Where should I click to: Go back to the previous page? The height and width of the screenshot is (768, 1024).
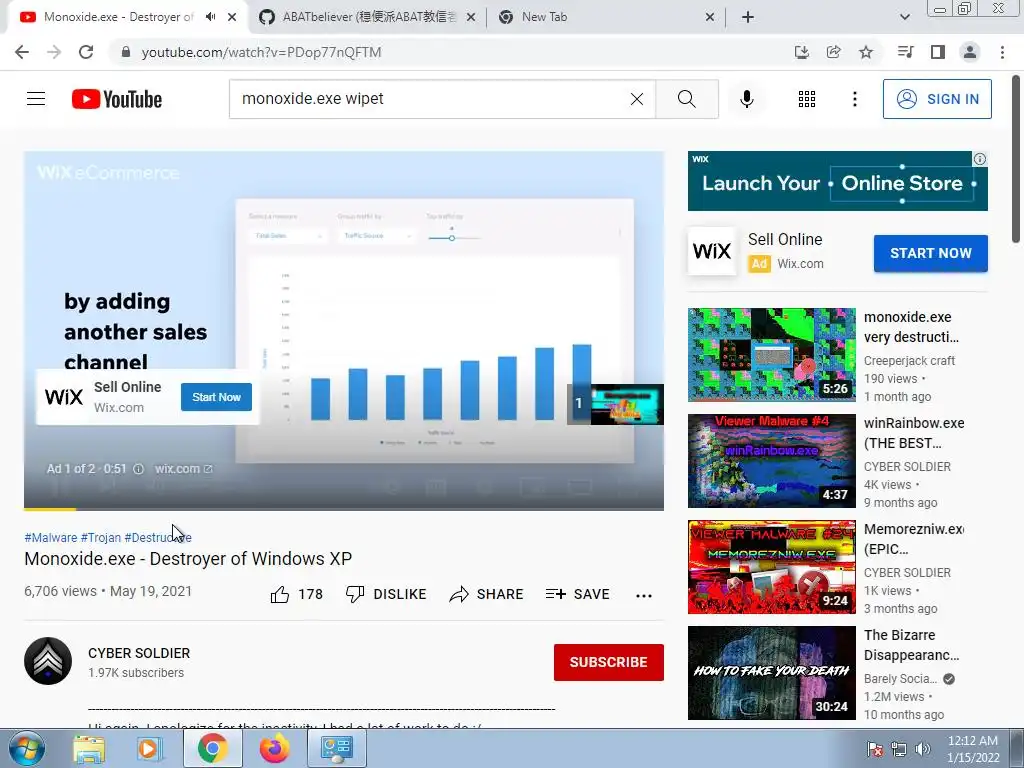click(22, 52)
